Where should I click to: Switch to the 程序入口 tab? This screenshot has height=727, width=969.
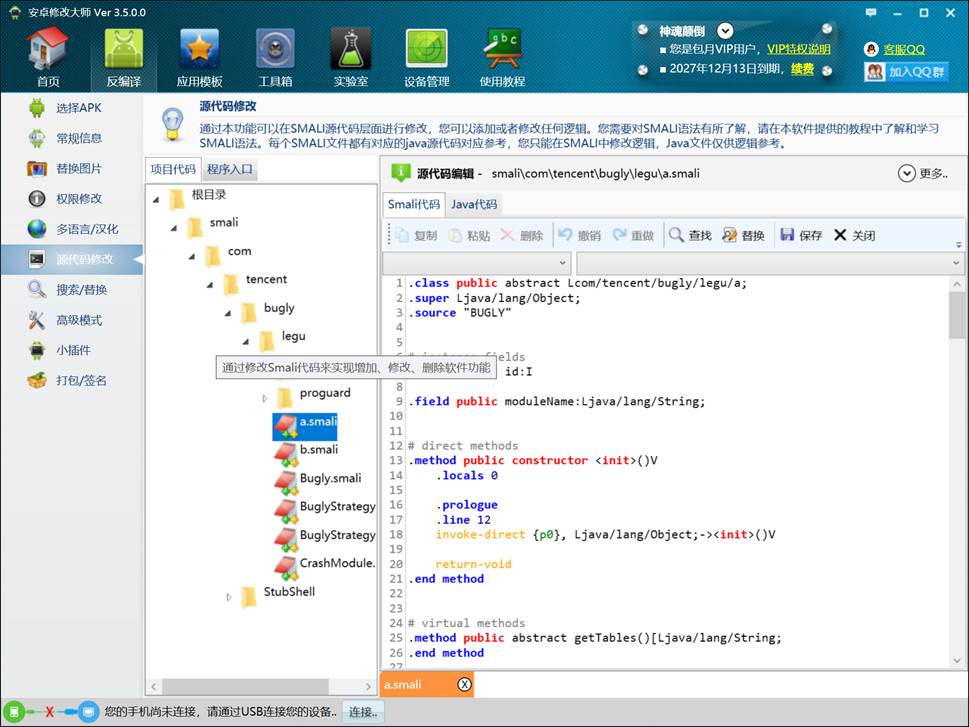point(229,169)
